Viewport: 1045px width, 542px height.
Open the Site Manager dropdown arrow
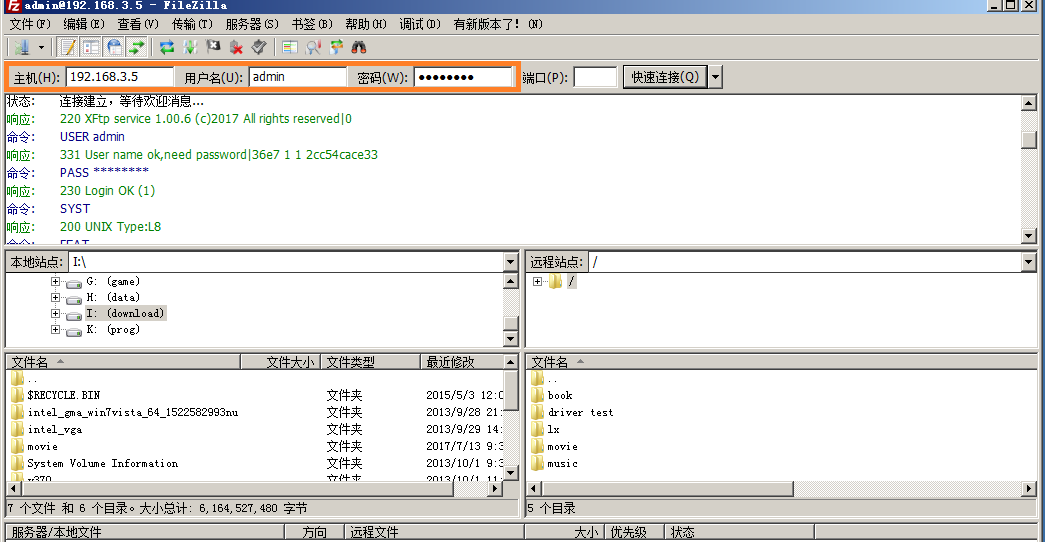pyautogui.click(x=41, y=47)
